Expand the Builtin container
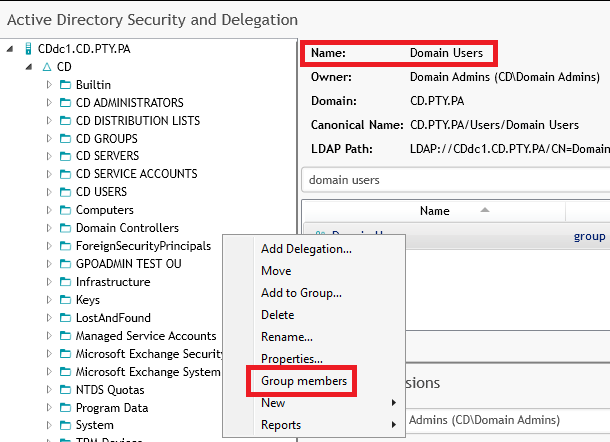Viewport: 610px width, 442px height. pyautogui.click(x=49, y=84)
